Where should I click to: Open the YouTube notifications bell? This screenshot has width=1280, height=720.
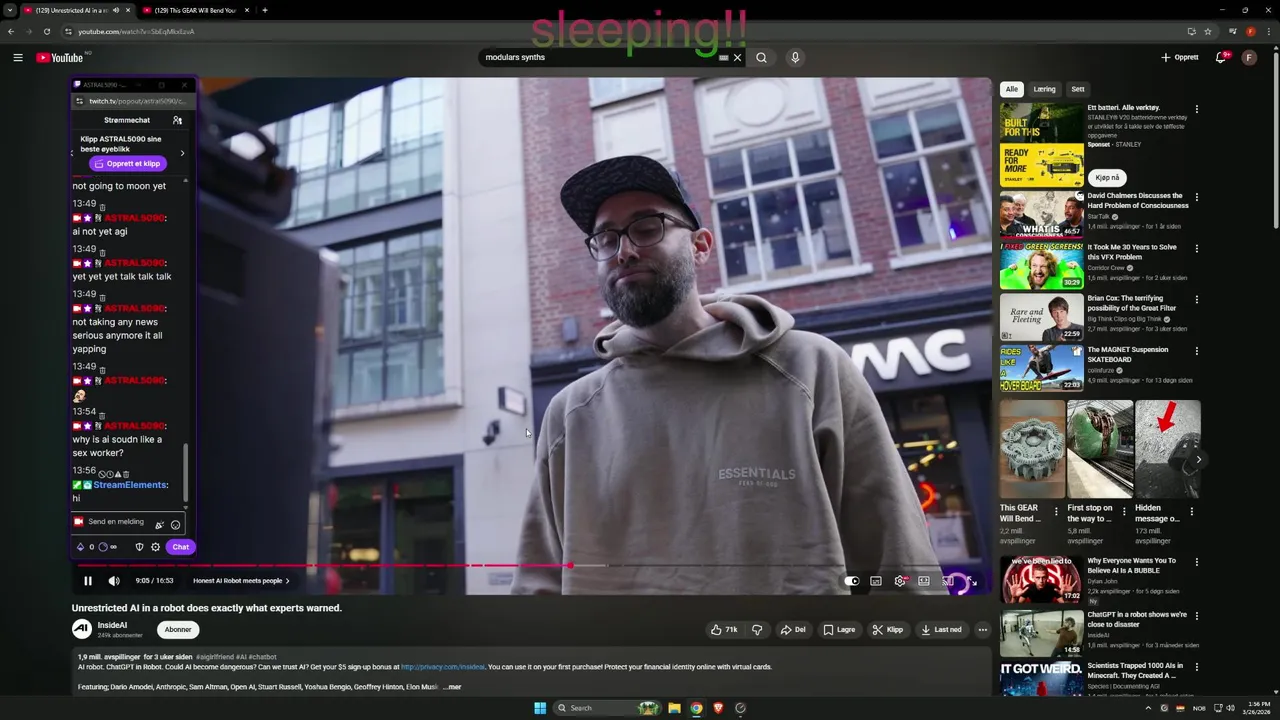tap(1221, 57)
